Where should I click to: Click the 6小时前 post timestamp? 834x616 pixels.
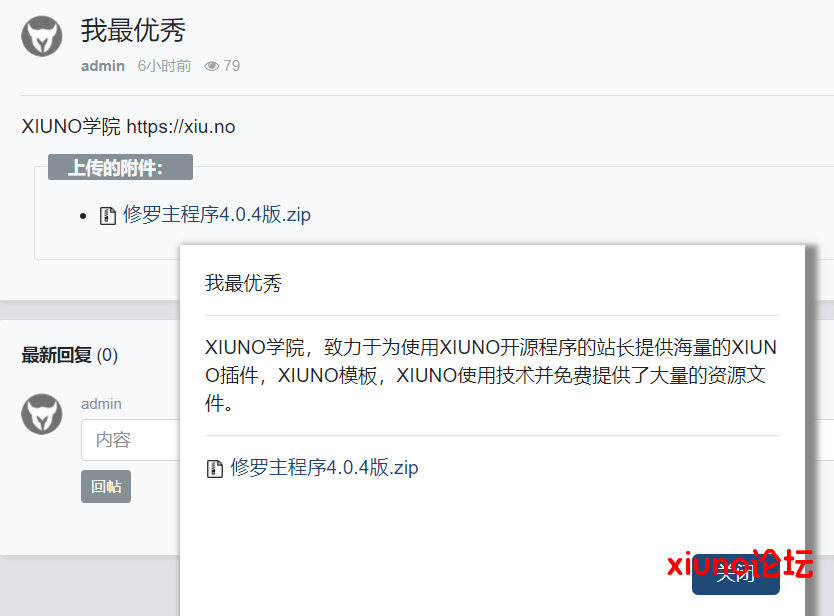(164, 66)
